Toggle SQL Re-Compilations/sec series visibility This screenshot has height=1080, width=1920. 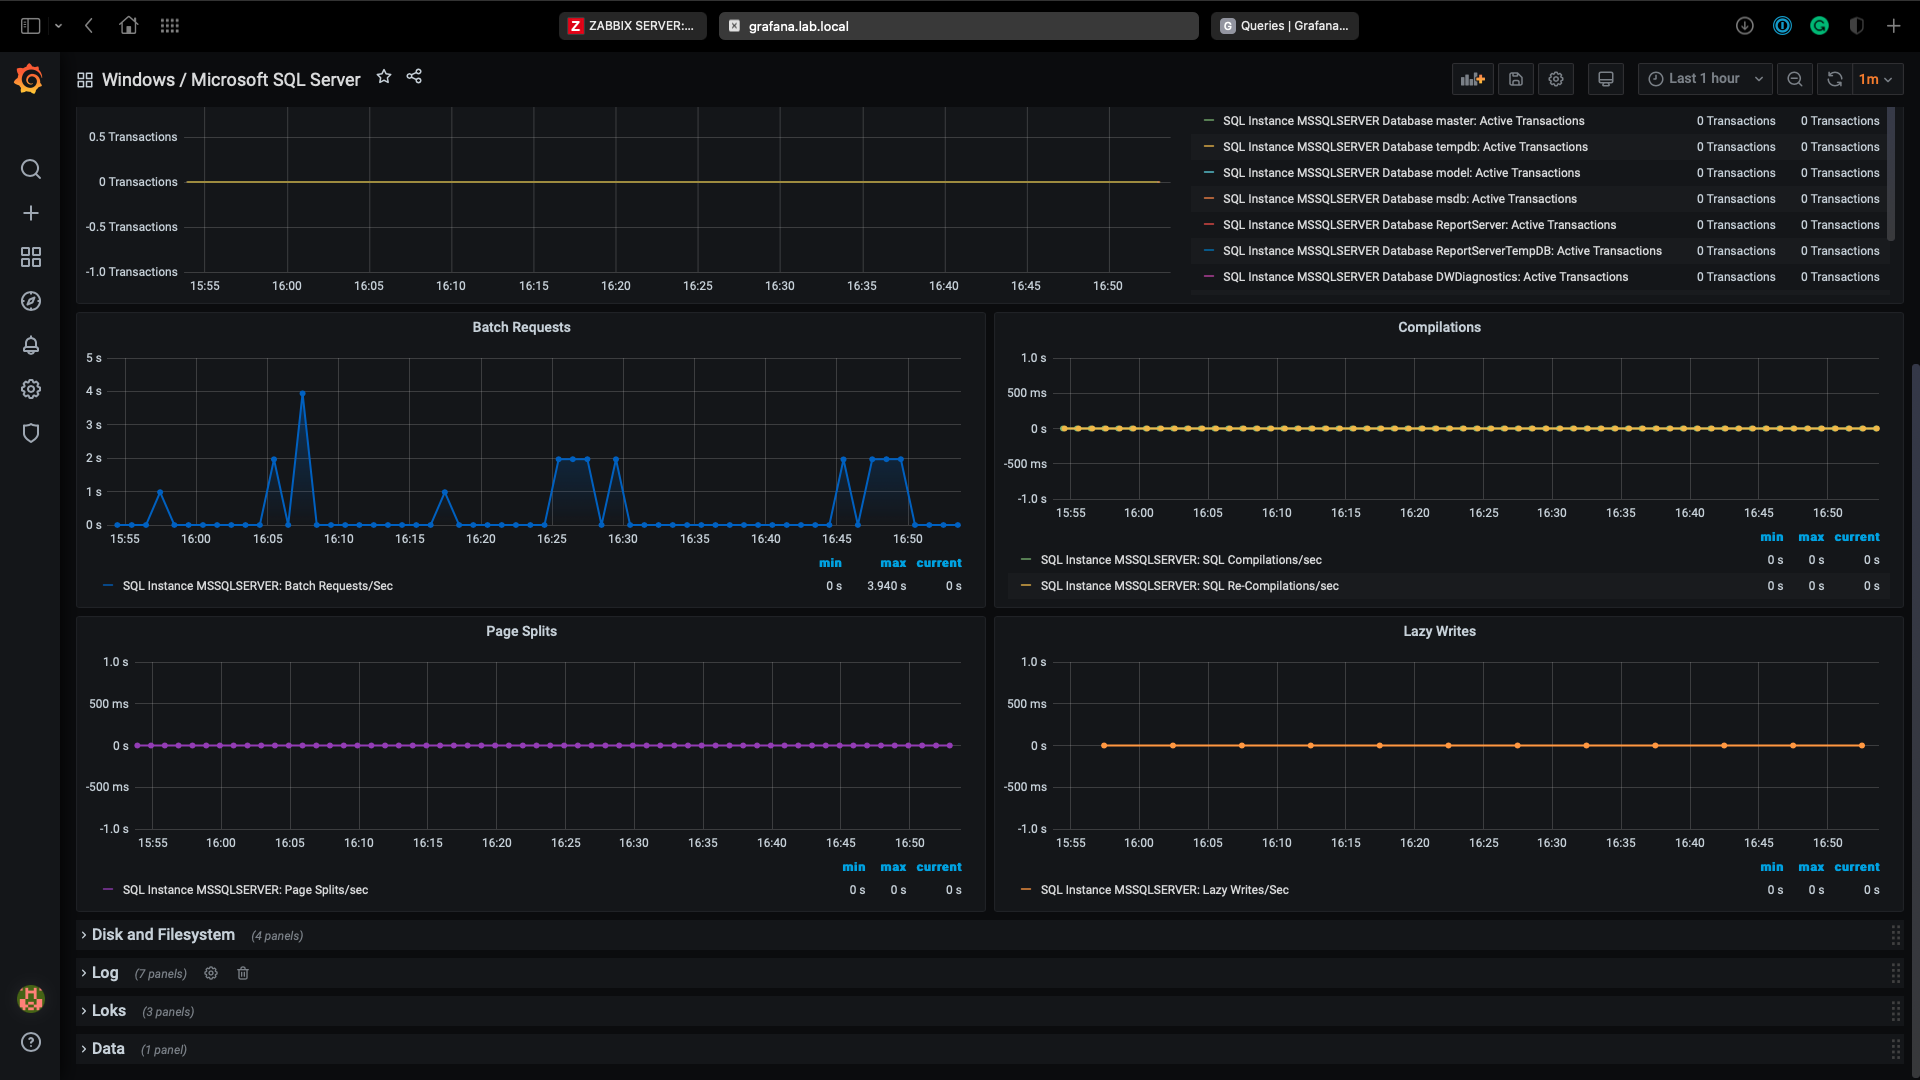click(x=1189, y=586)
